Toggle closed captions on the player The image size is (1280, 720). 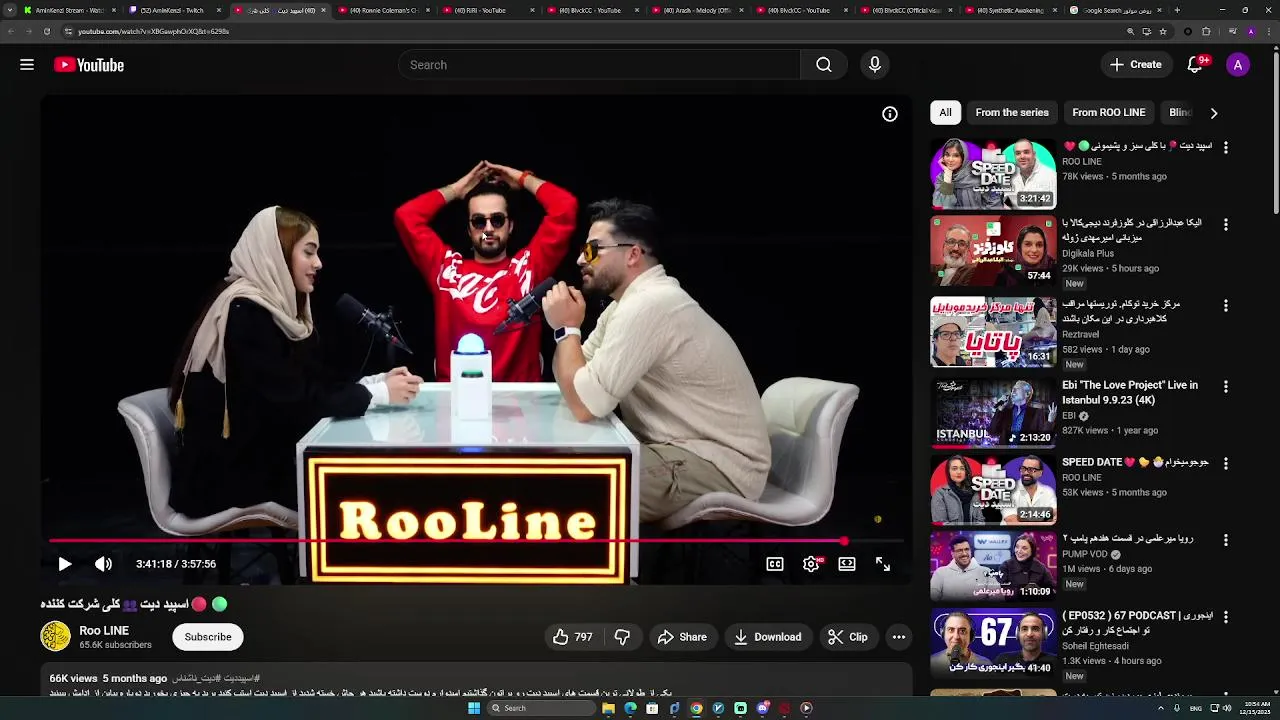(775, 564)
